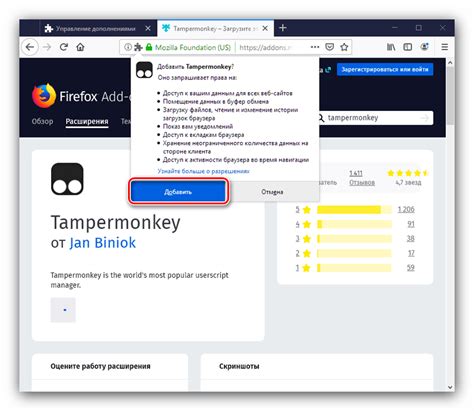
Task: Open the 38 three-star reviews count
Action: click(x=411, y=239)
